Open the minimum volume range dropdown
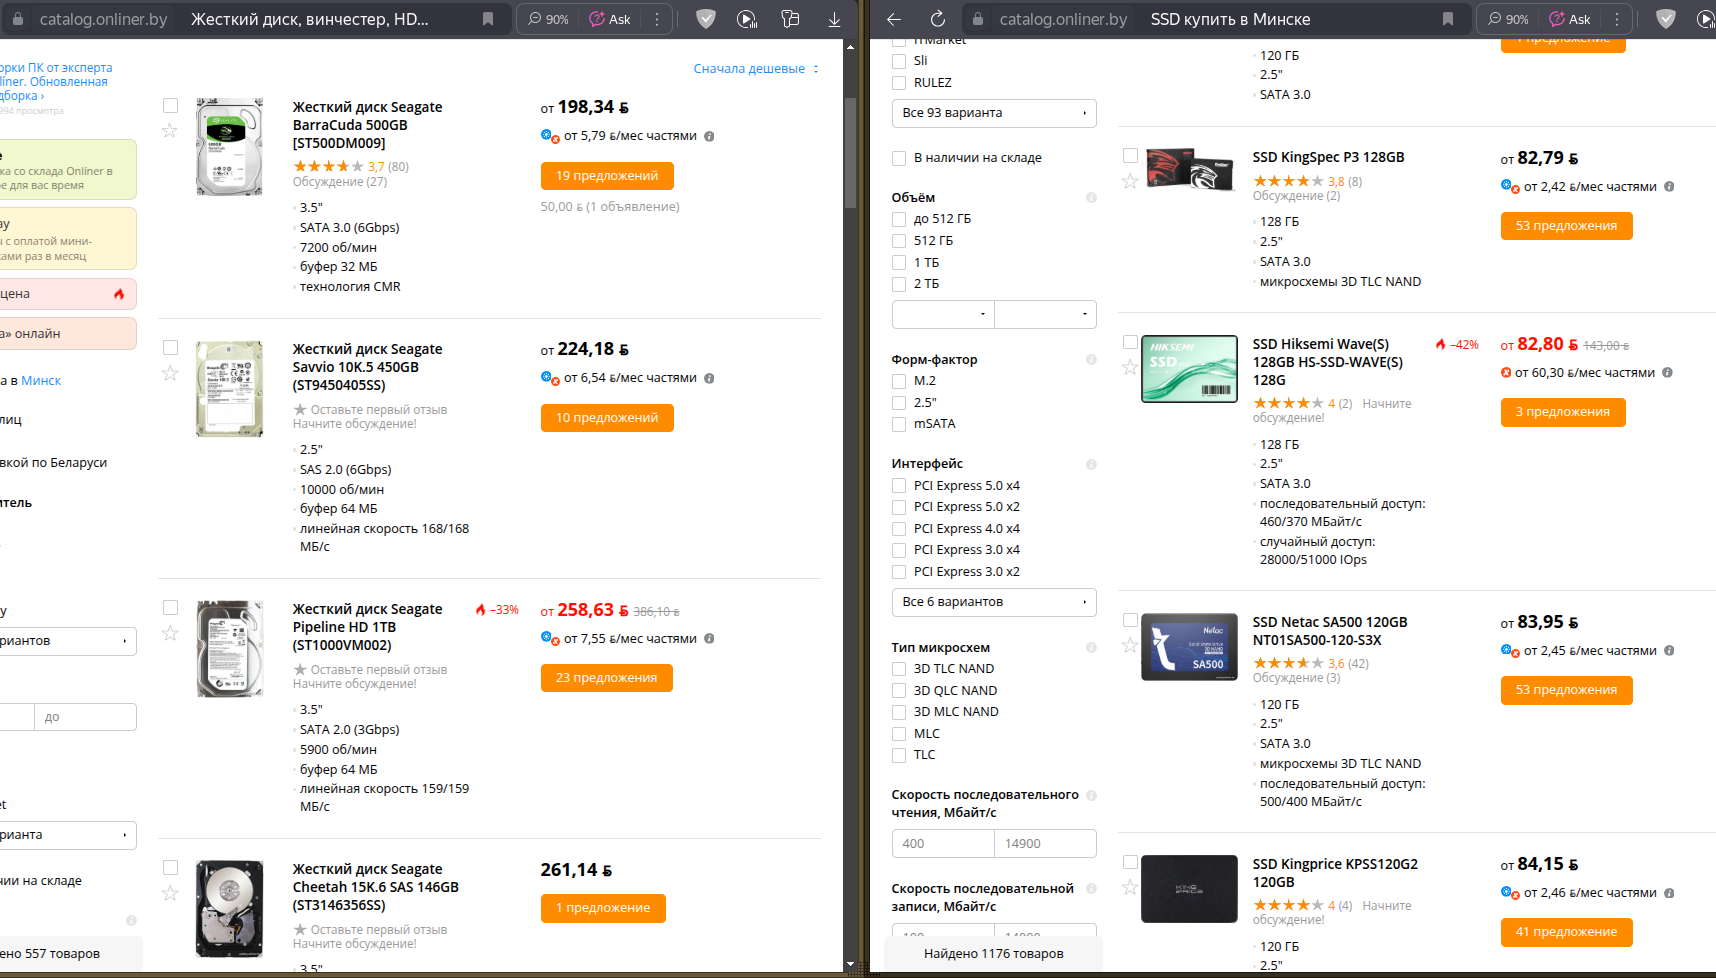1716x978 pixels. click(x=943, y=314)
